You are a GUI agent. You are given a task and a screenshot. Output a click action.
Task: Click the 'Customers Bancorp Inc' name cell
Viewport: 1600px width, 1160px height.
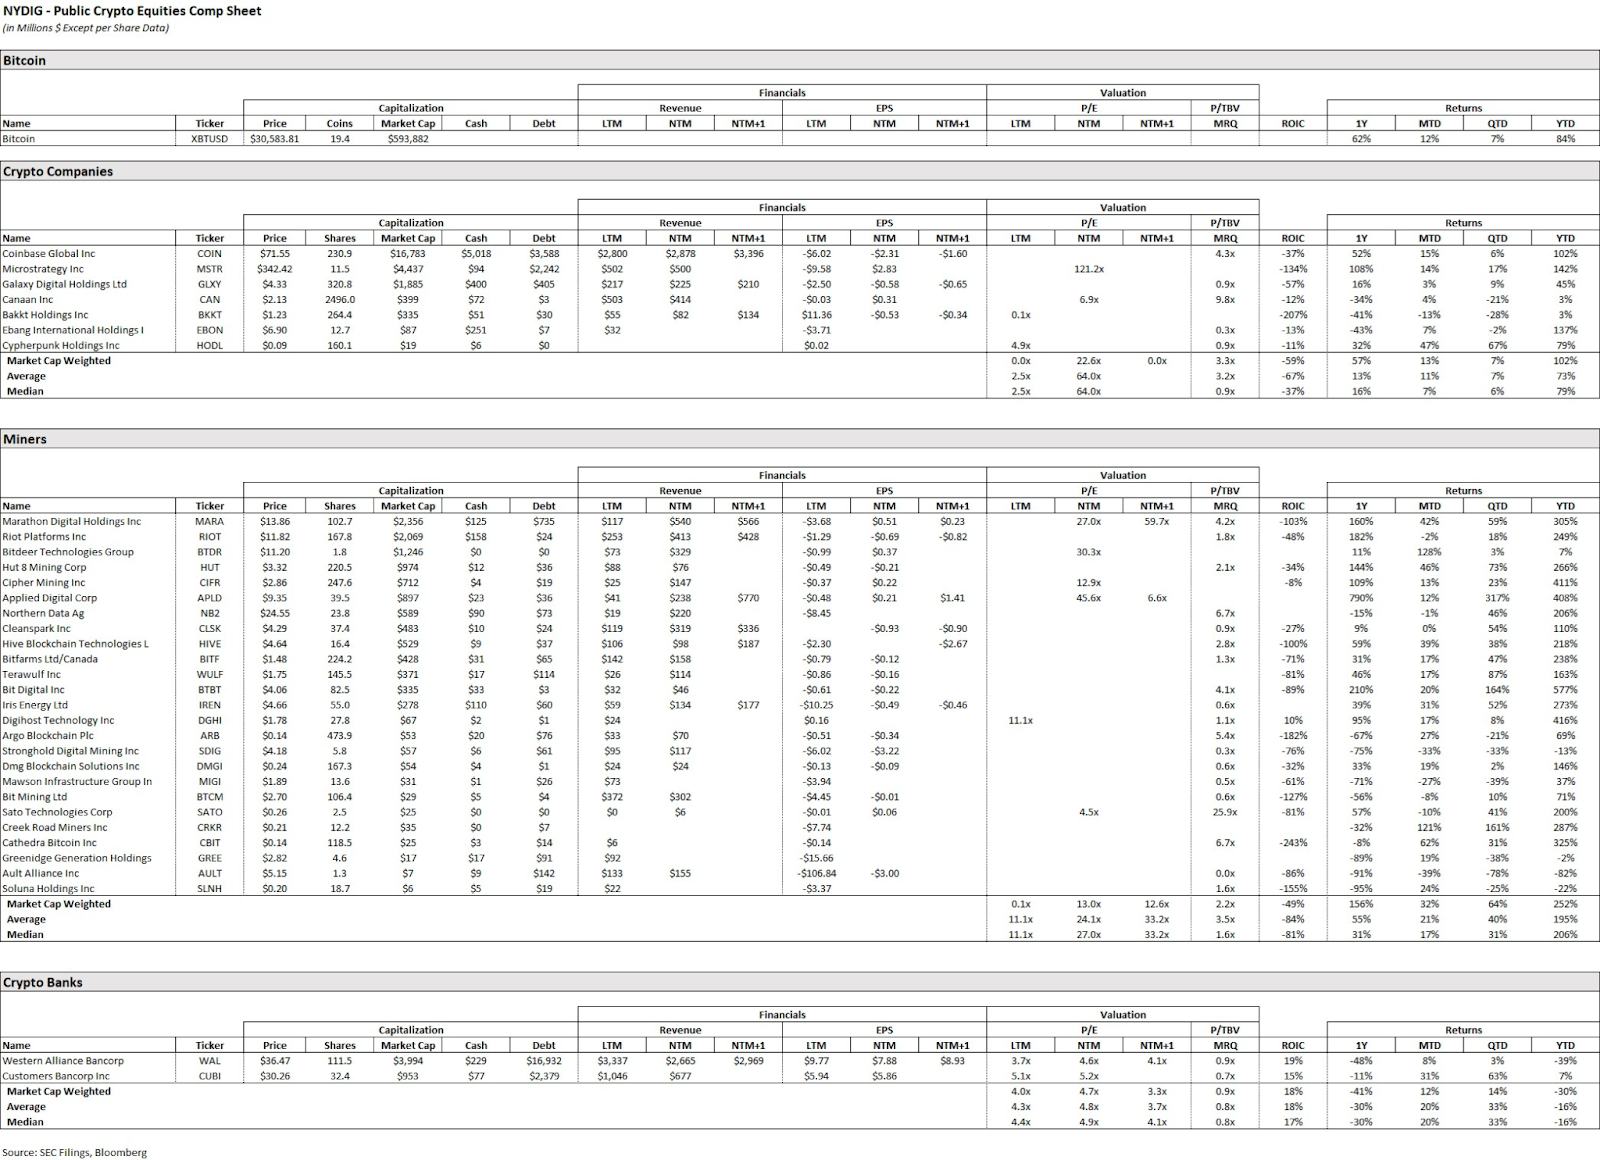pos(56,1076)
